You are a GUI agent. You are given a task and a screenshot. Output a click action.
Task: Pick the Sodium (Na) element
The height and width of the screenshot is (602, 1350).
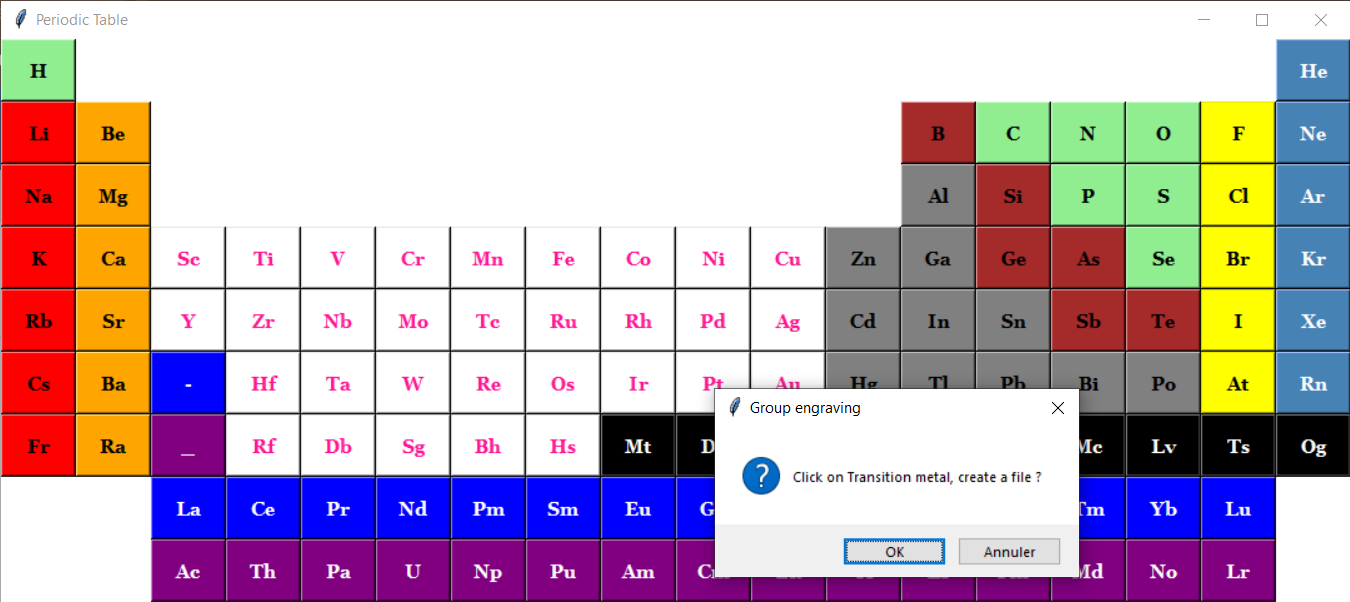pyautogui.click(x=38, y=196)
